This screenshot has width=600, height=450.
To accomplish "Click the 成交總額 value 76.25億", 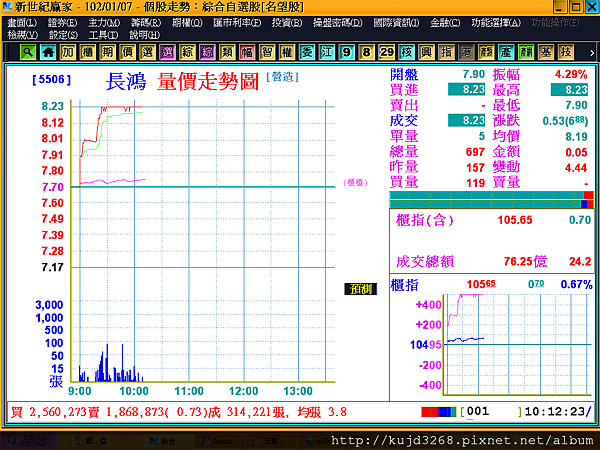I will coord(525,261).
